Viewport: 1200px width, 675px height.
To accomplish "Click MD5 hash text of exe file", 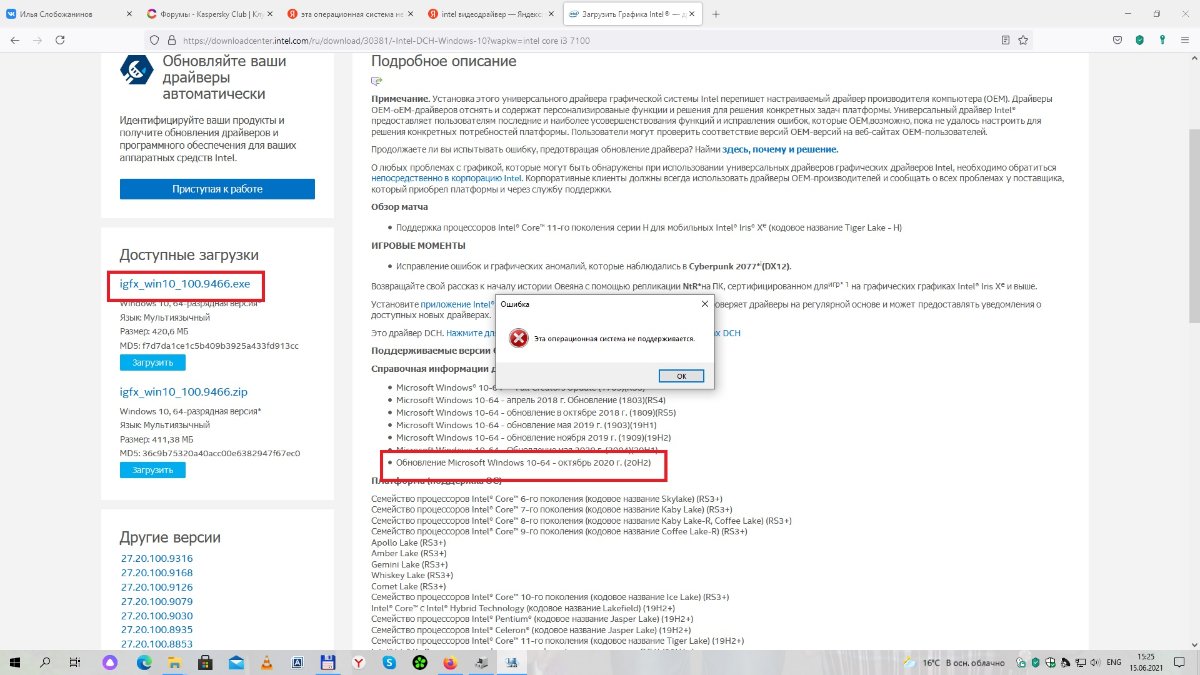I will pyautogui.click(x=209, y=346).
